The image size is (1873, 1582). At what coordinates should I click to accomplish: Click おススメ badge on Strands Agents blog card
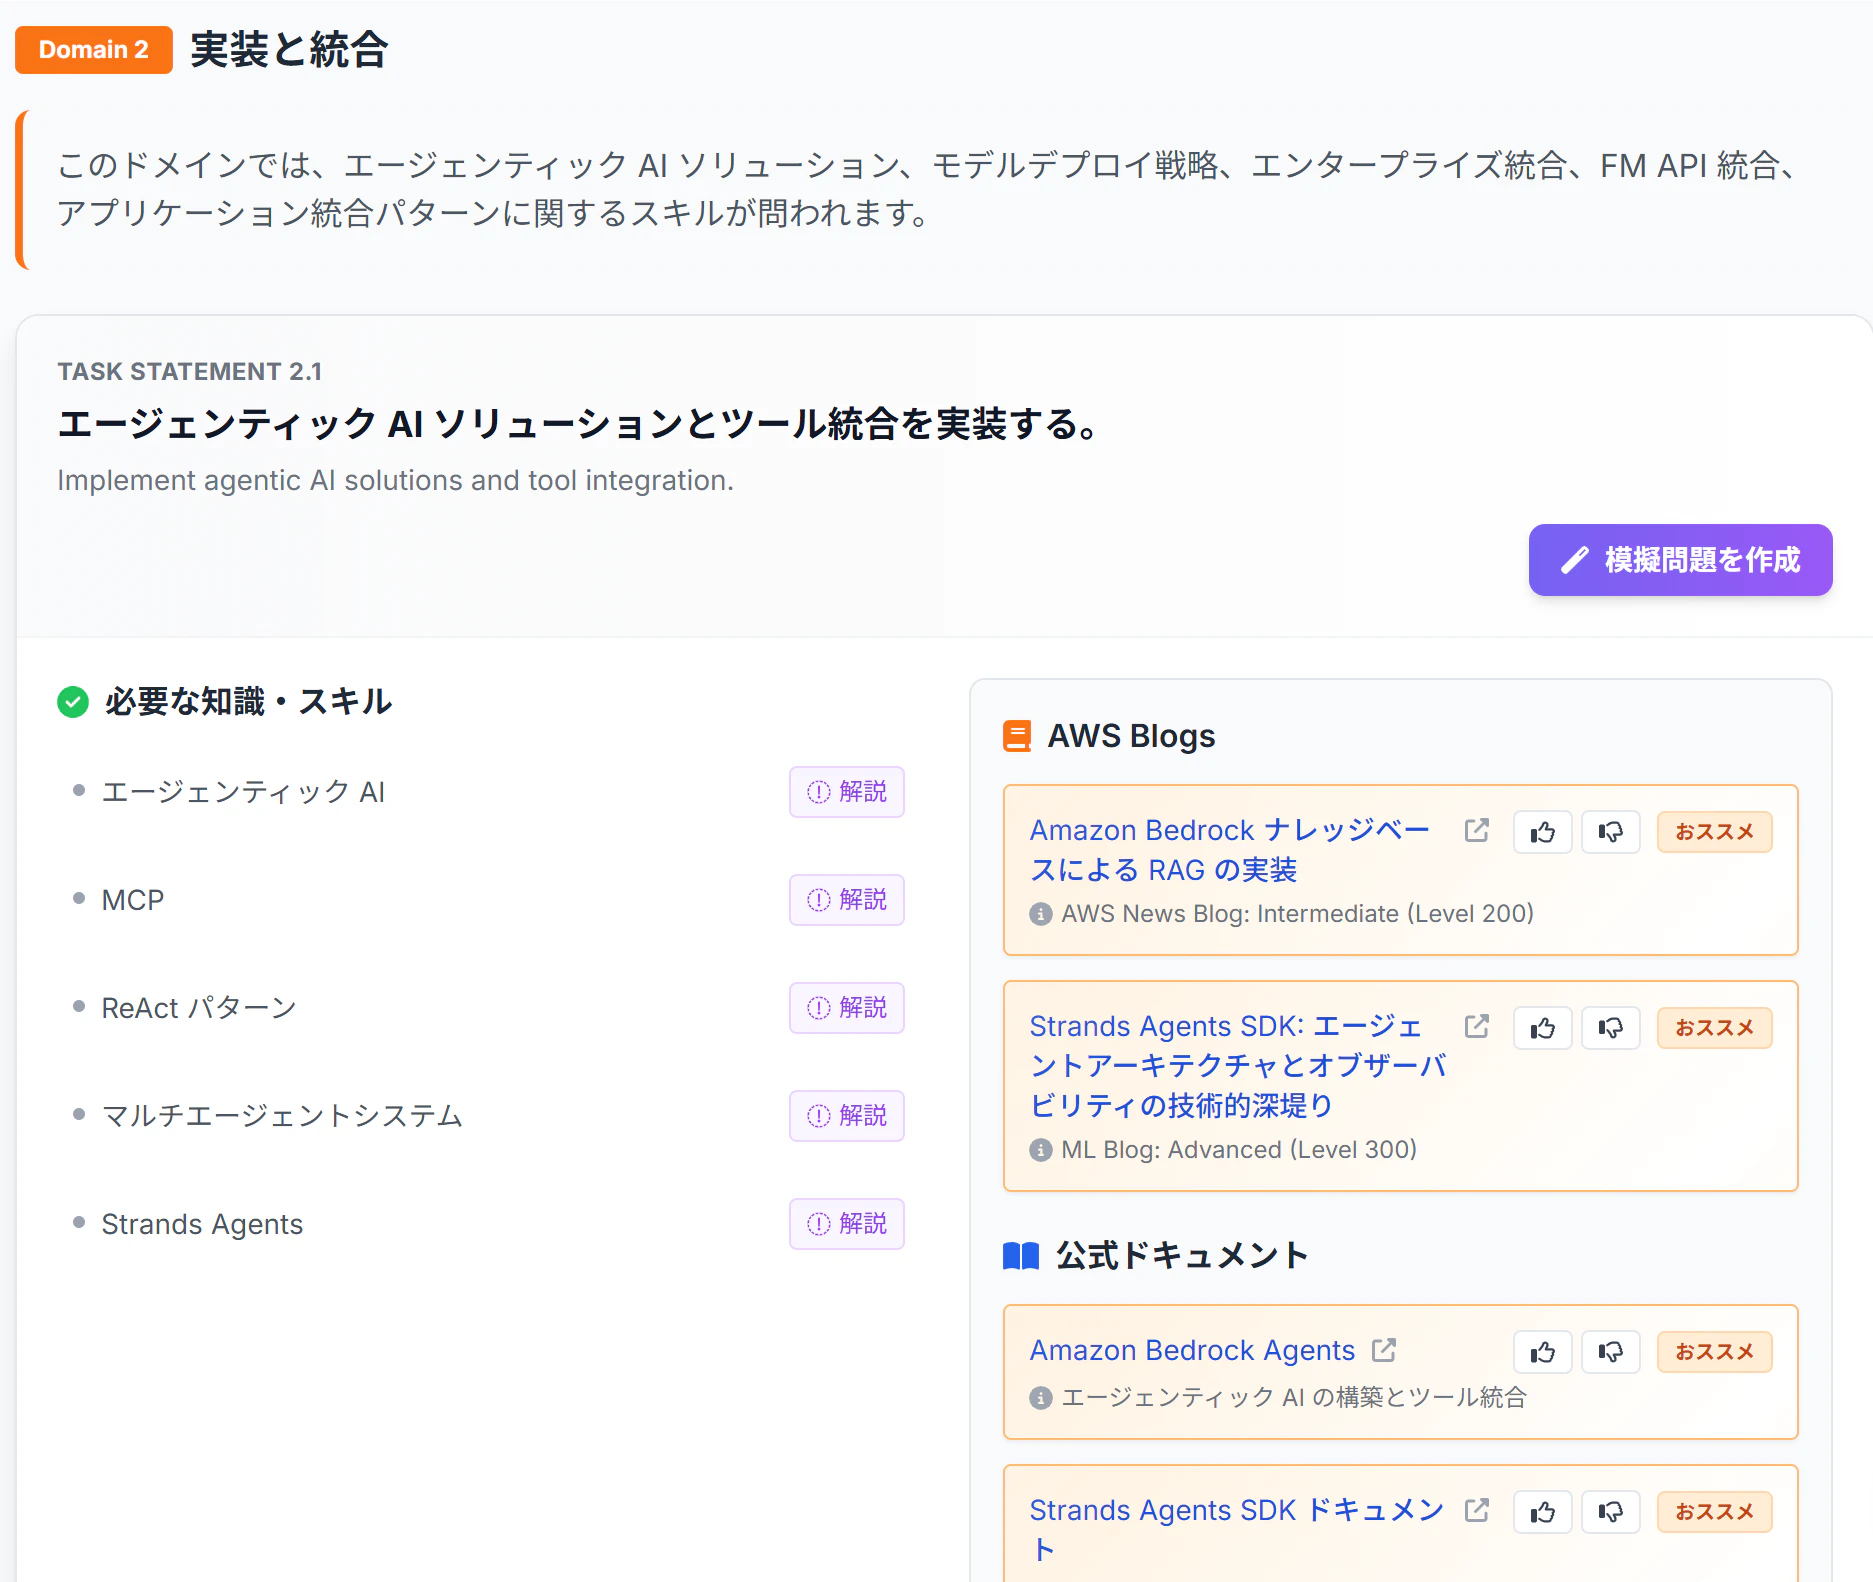(x=1715, y=1028)
